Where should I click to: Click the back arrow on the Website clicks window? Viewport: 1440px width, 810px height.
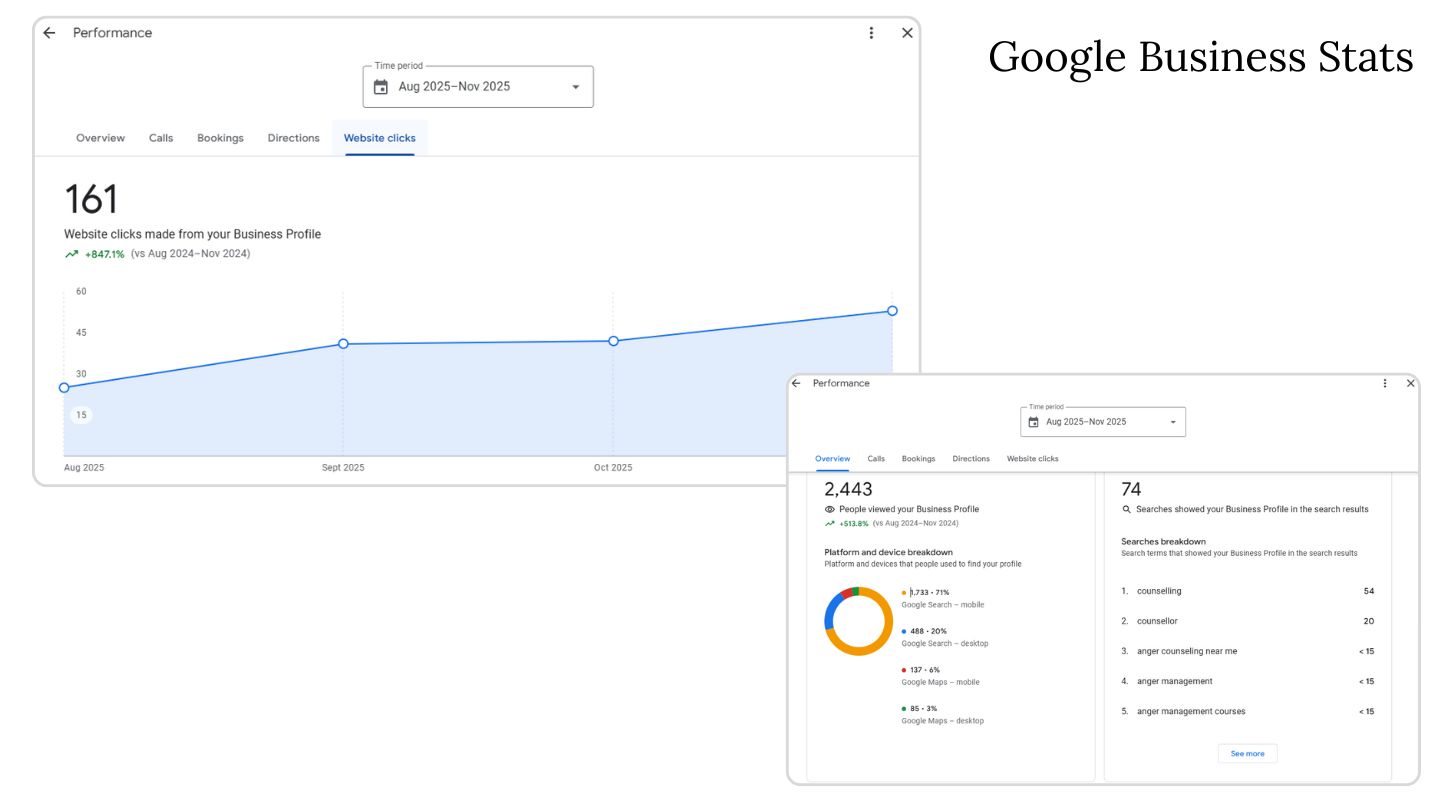point(48,32)
